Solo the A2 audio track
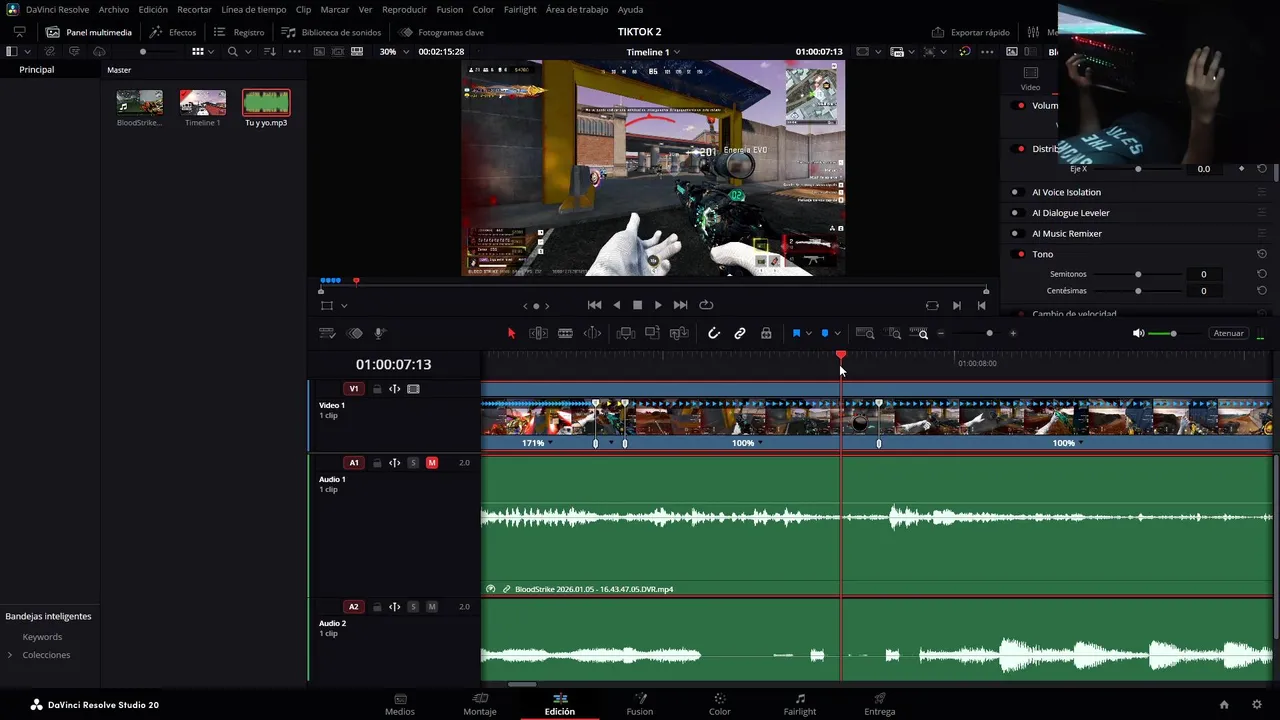The width and height of the screenshot is (1280, 720). click(x=413, y=607)
